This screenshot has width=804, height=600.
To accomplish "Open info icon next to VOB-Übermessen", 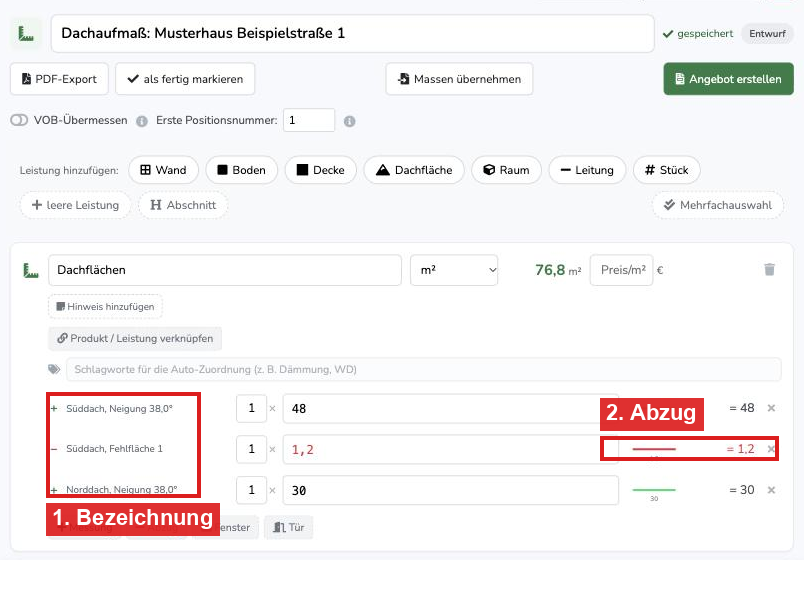I will (142, 121).
